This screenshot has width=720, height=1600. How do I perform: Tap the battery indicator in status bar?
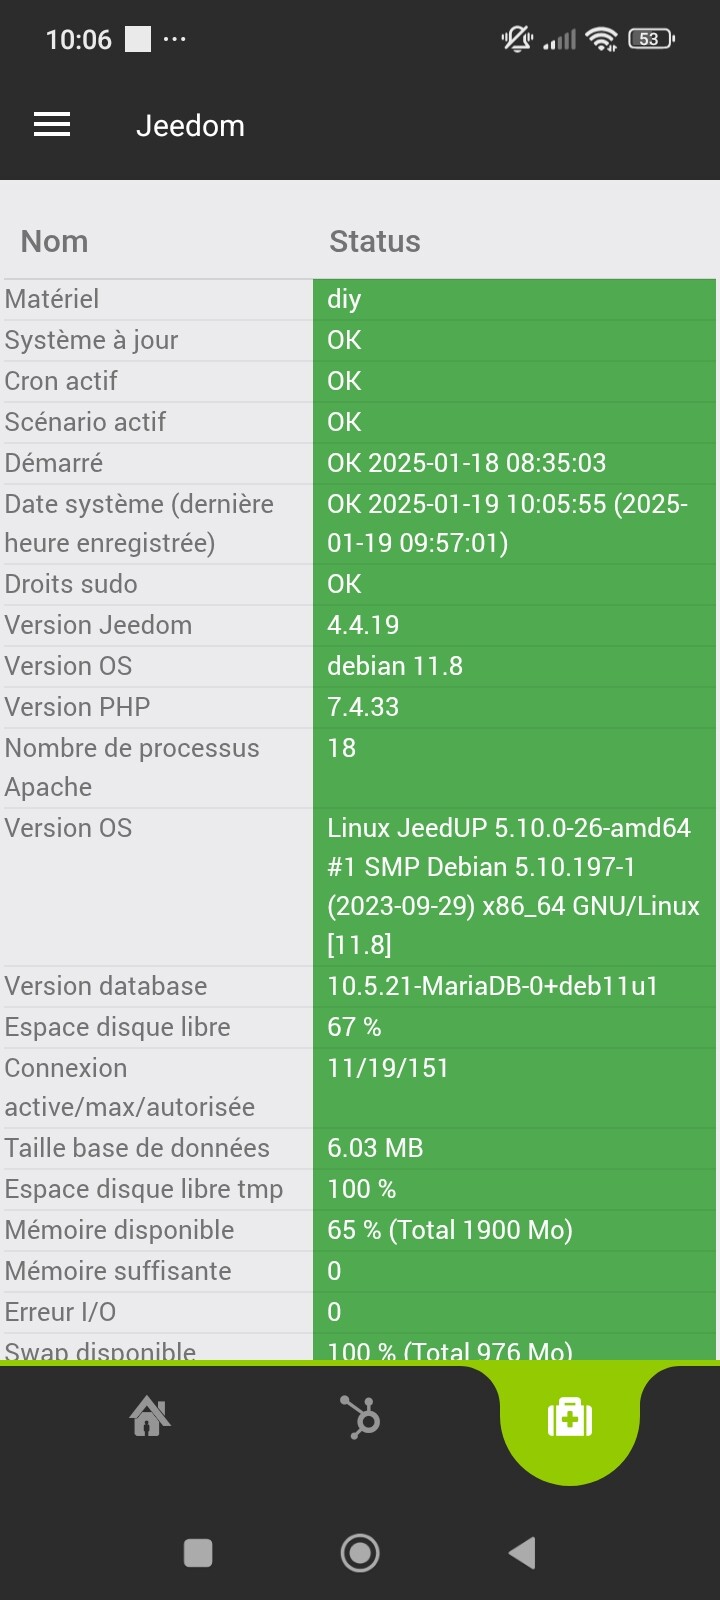pos(651,39)
